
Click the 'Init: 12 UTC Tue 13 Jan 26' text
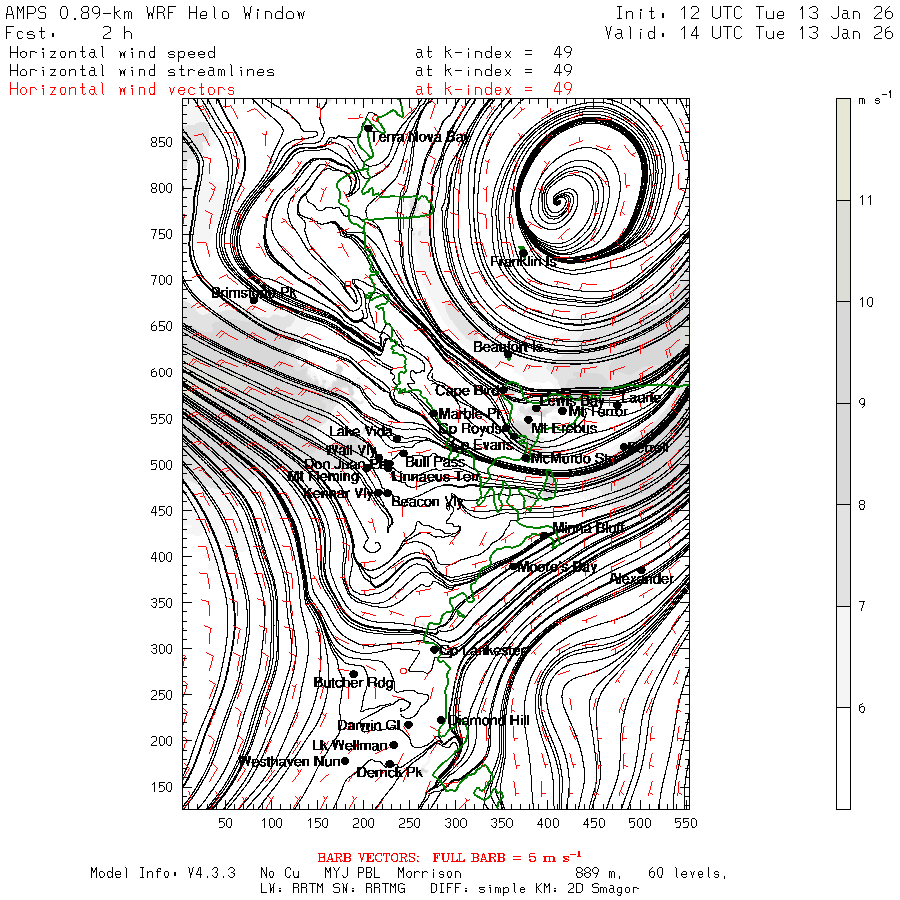pos(755,13)
